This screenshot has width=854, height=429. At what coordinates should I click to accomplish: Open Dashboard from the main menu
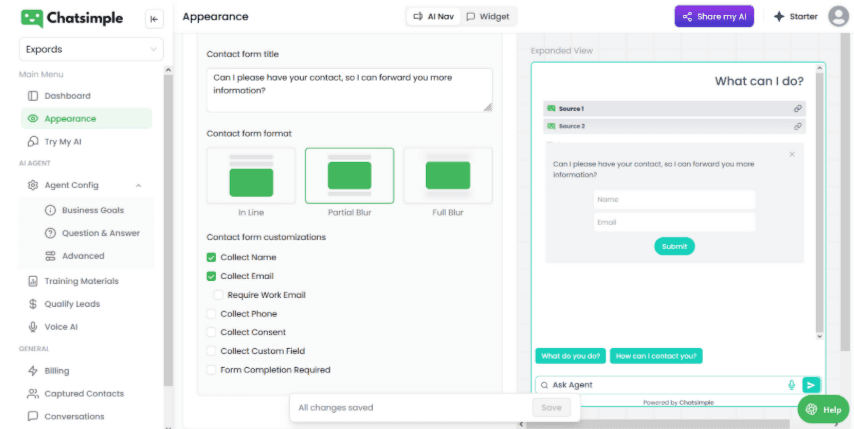point(67,96)
